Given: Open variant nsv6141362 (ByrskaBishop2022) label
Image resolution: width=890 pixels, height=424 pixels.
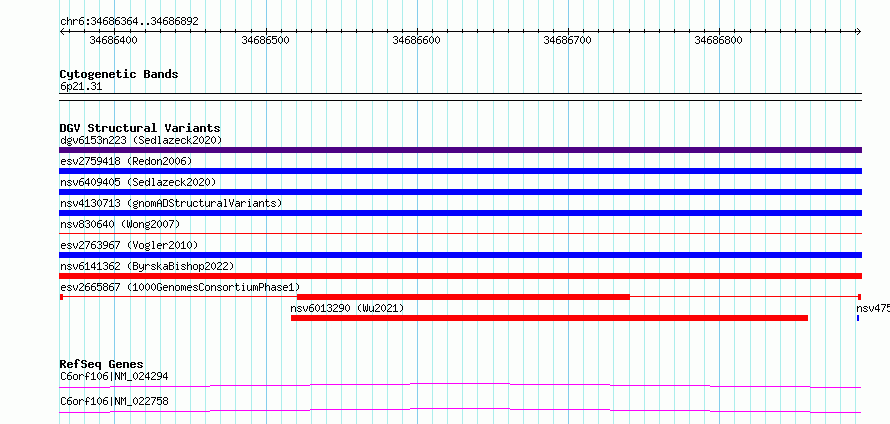Looking at the screenshot, I should 147,266.
